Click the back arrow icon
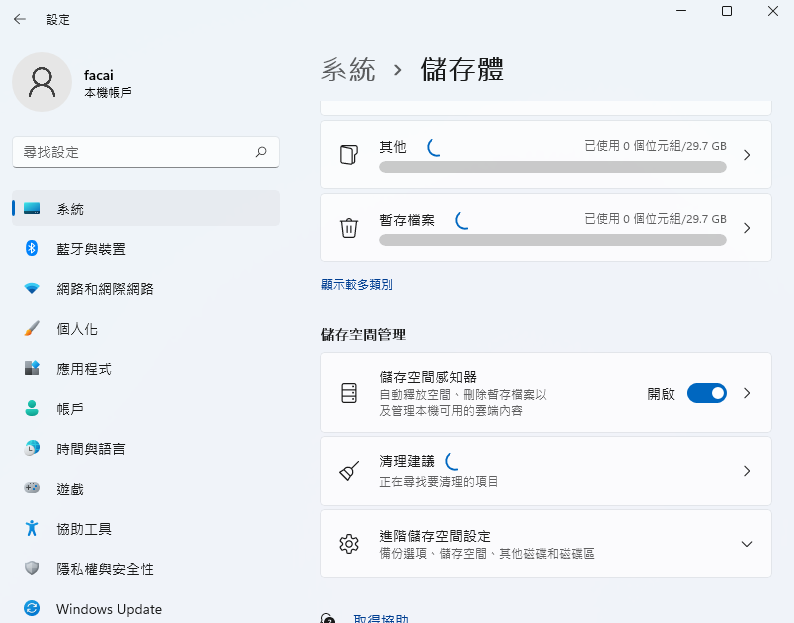Viewport: 794px width, 623px height. coord(20,19)
